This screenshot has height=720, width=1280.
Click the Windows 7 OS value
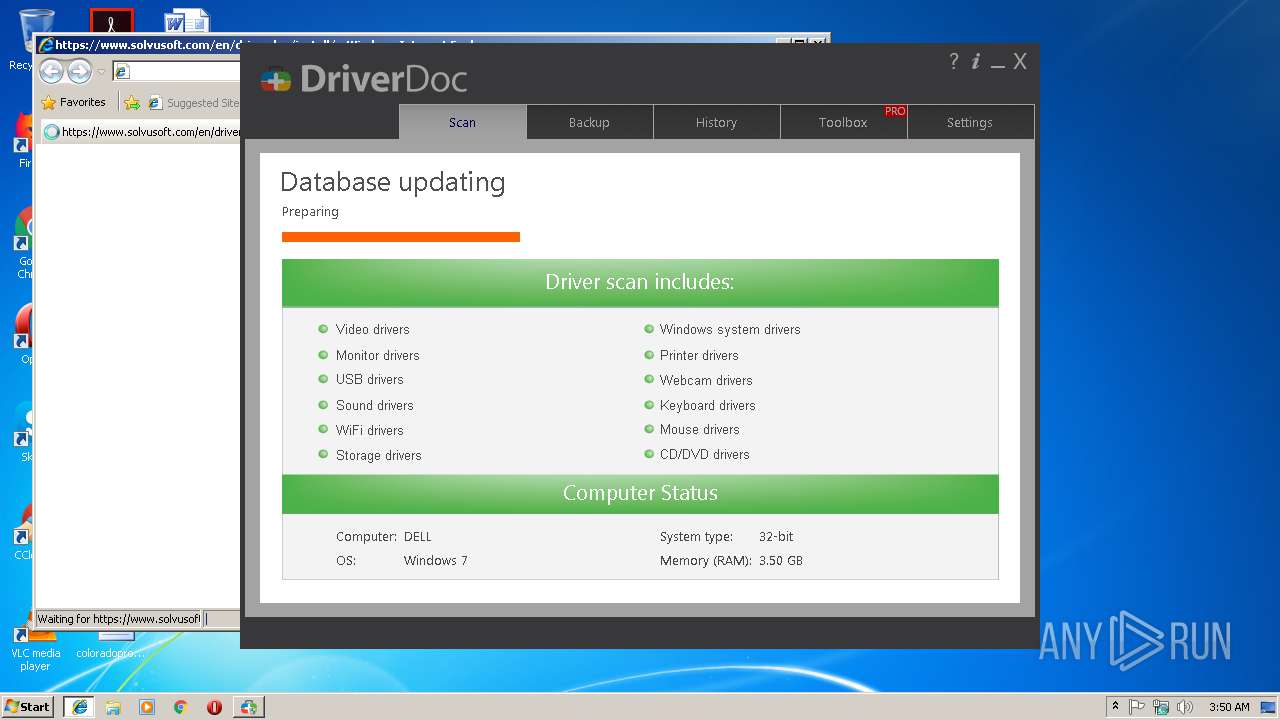[x=435, y=561]
